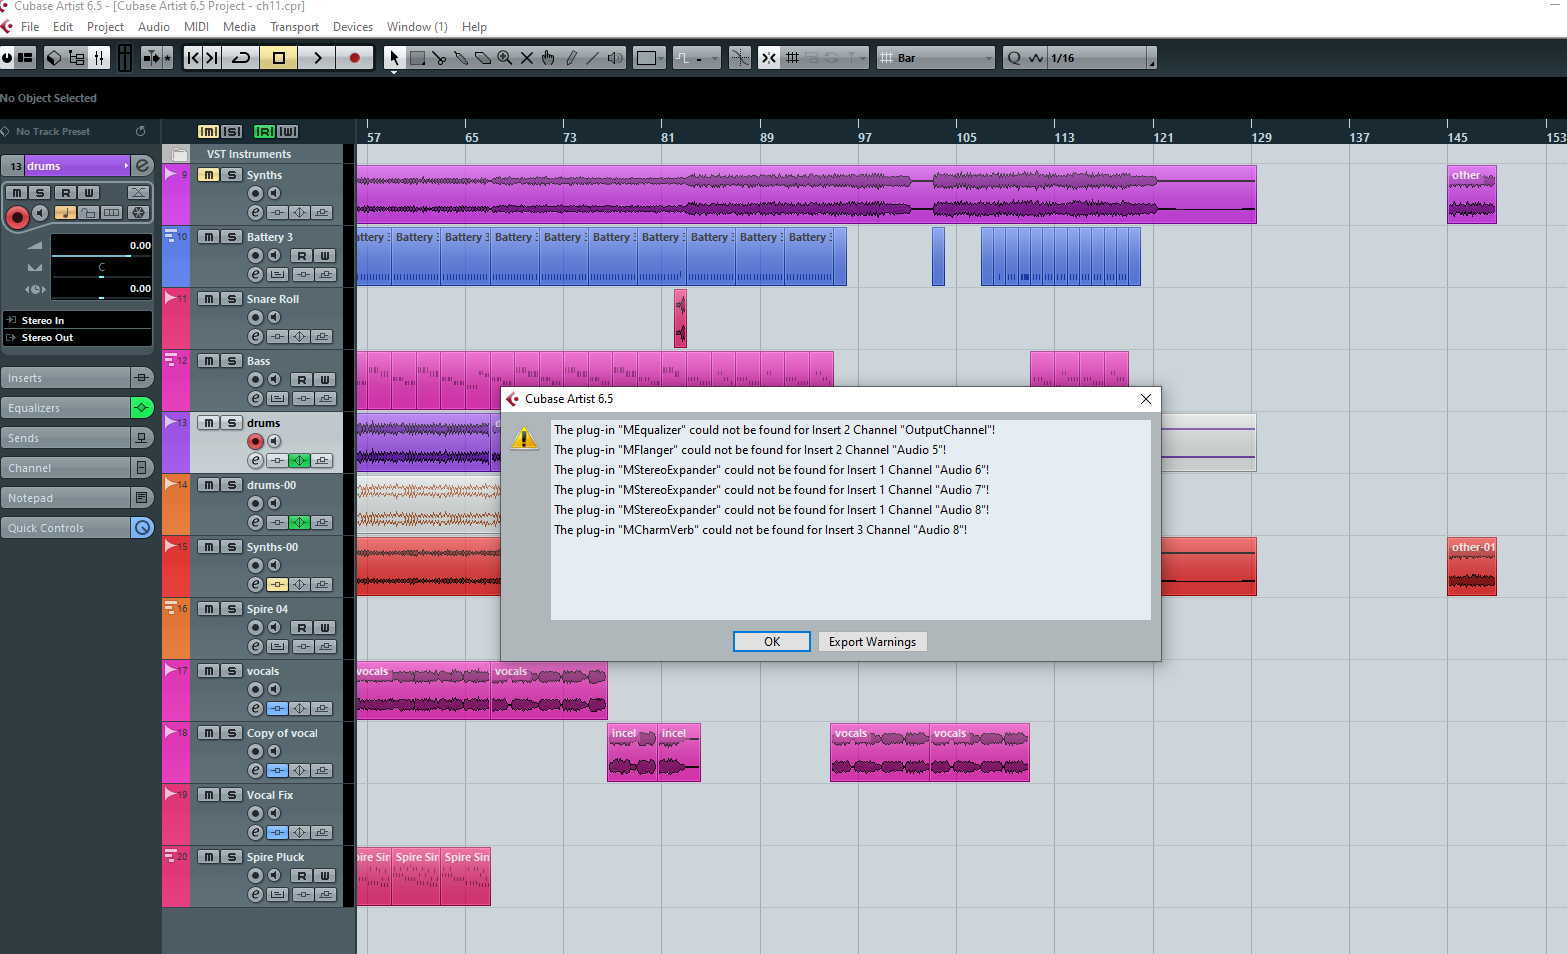Image resolution: width=1567 pixels, height=954 pixels.
Task: Open Stereo Out output routing selector
Action: (78, 338)
